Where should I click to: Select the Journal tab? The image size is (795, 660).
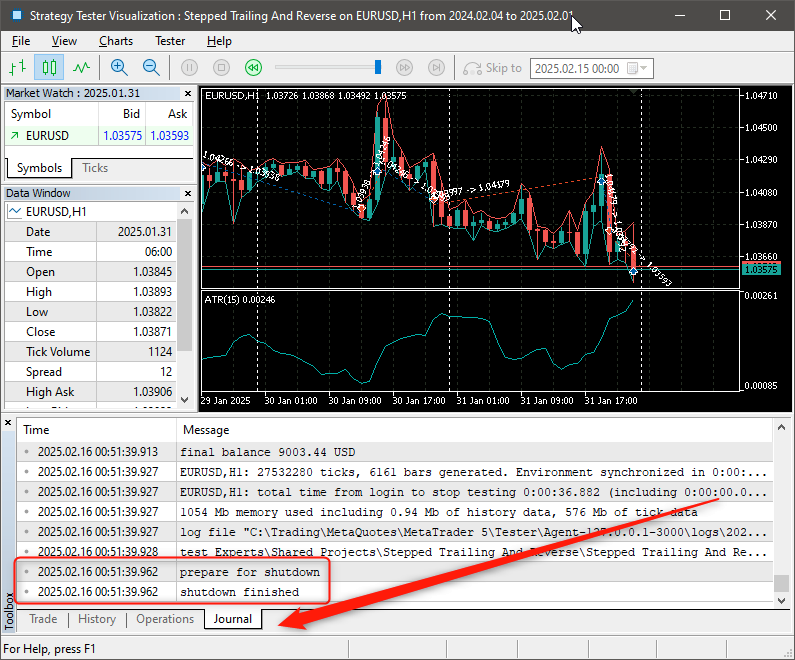pyautogui.click(x=233, y=619)
